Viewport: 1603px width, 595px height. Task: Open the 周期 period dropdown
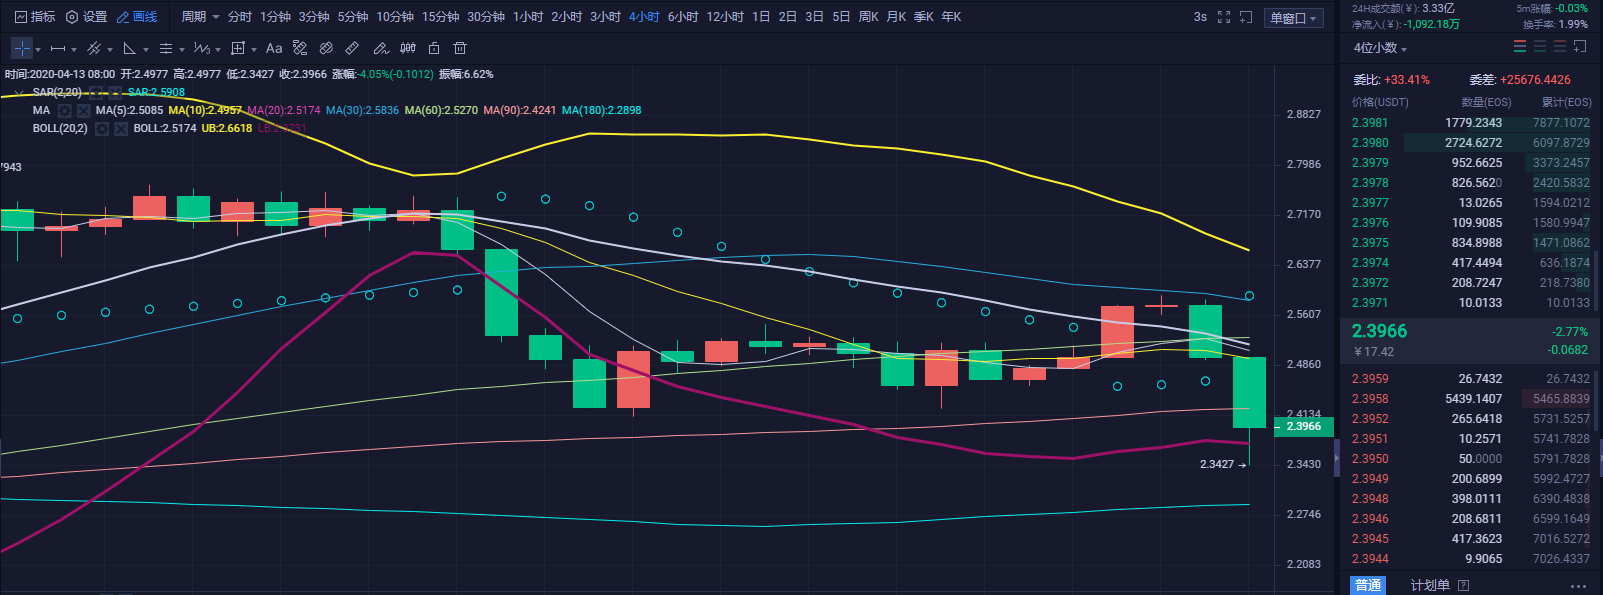tap(200, 17)
